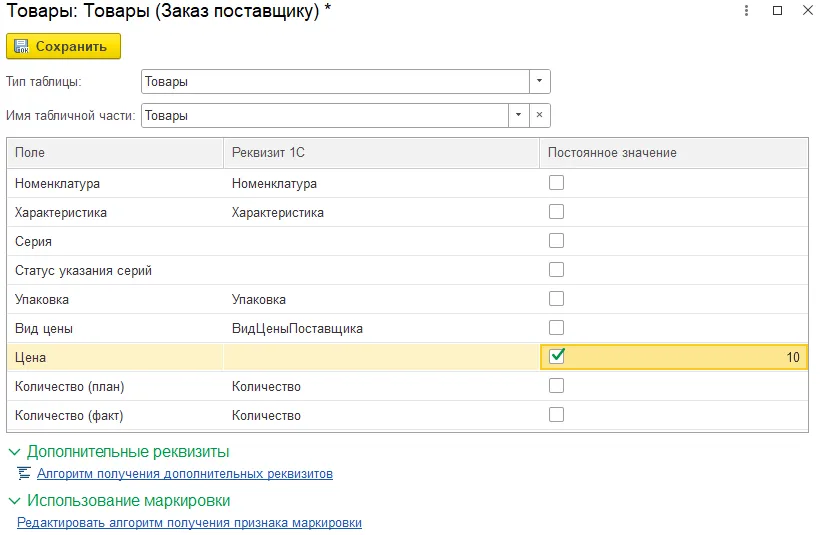This screenshot has width=823, height=535.
Task: Clear the Имя табличной части field
Action: coord(539,115)
